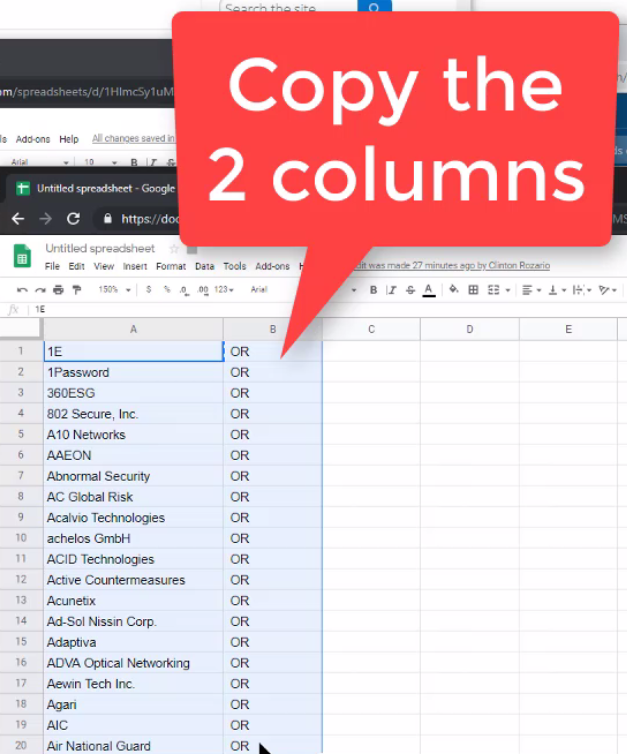Decrease decimal places icon
The image size is (627, 754).
(x=184, y=290)
